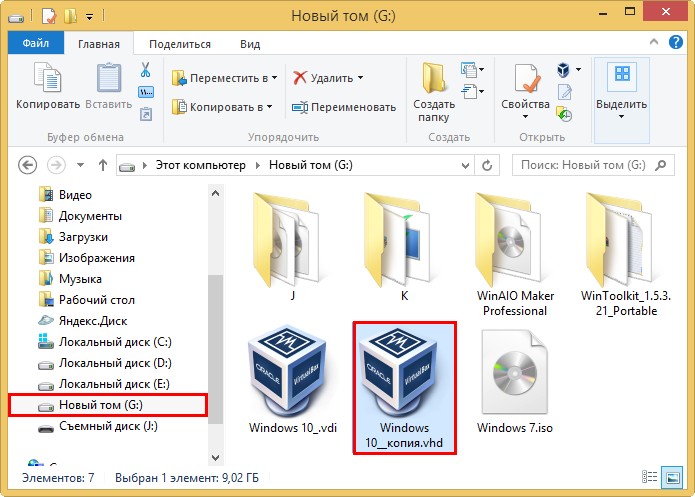The image size is (695, 497).
Task: Click the Rename (Переименовать) button
Action: (x=344, y=107)
